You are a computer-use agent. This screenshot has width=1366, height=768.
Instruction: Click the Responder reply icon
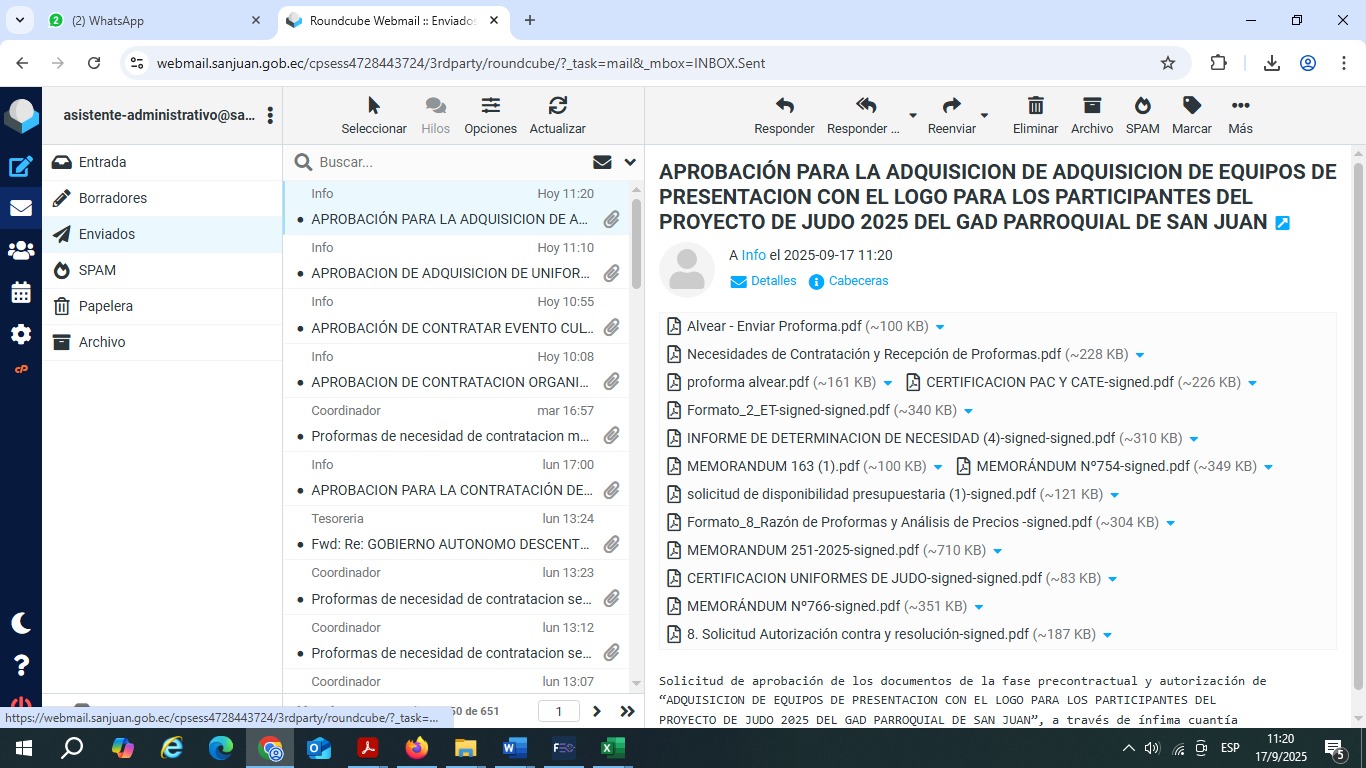[x=784, y=106]
